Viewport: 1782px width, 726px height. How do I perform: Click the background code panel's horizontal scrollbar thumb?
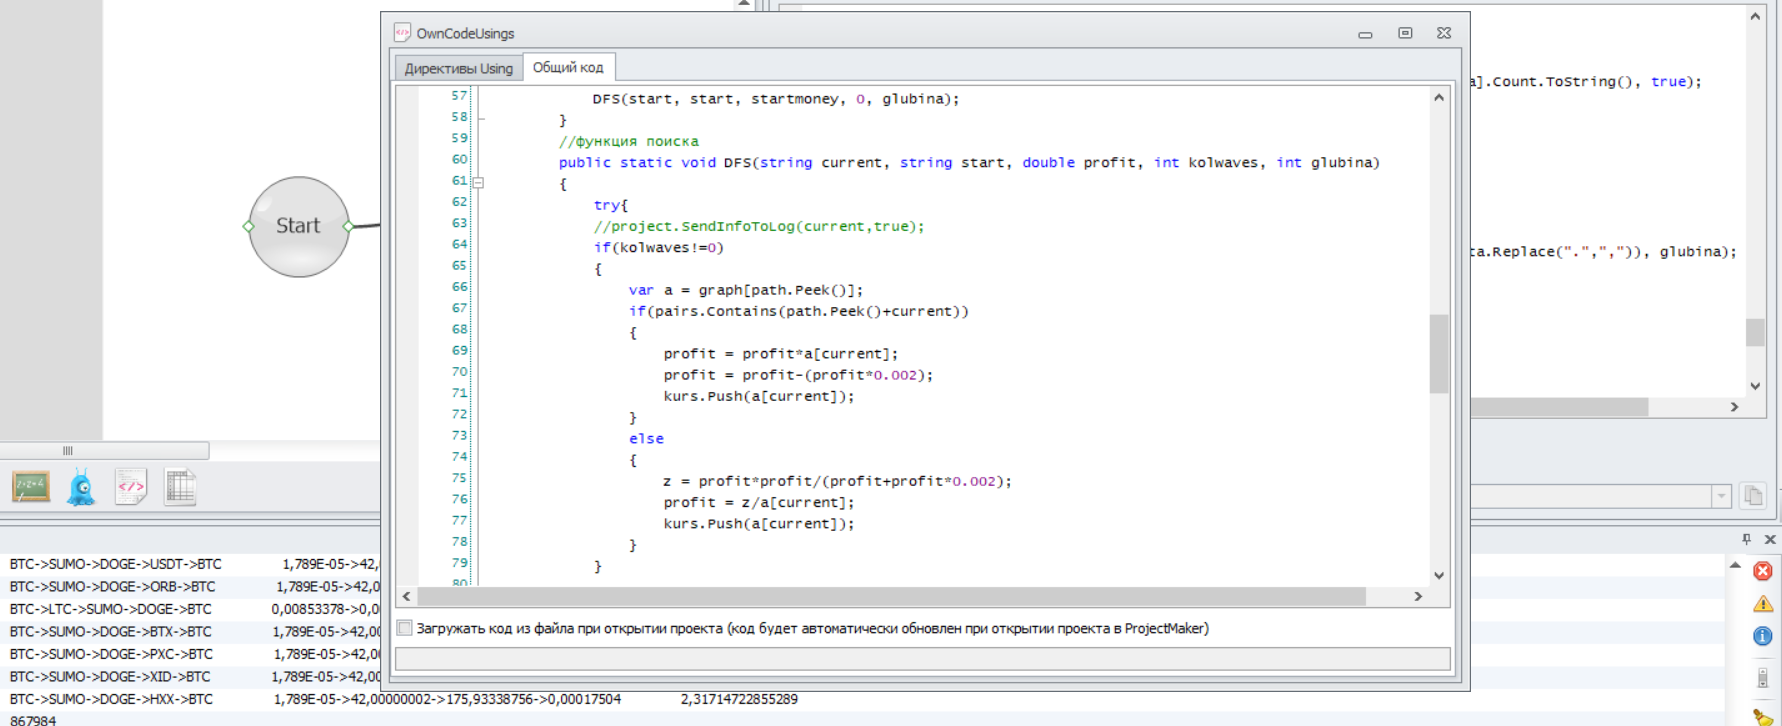tap(1559, 407)
